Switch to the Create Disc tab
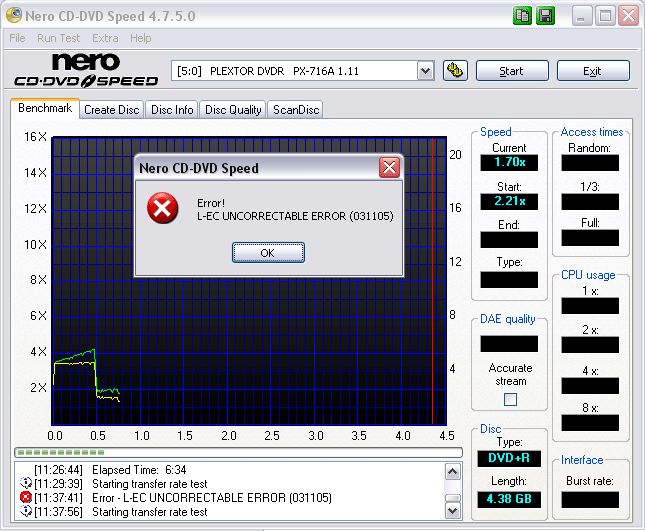 [x=111, y=110]
